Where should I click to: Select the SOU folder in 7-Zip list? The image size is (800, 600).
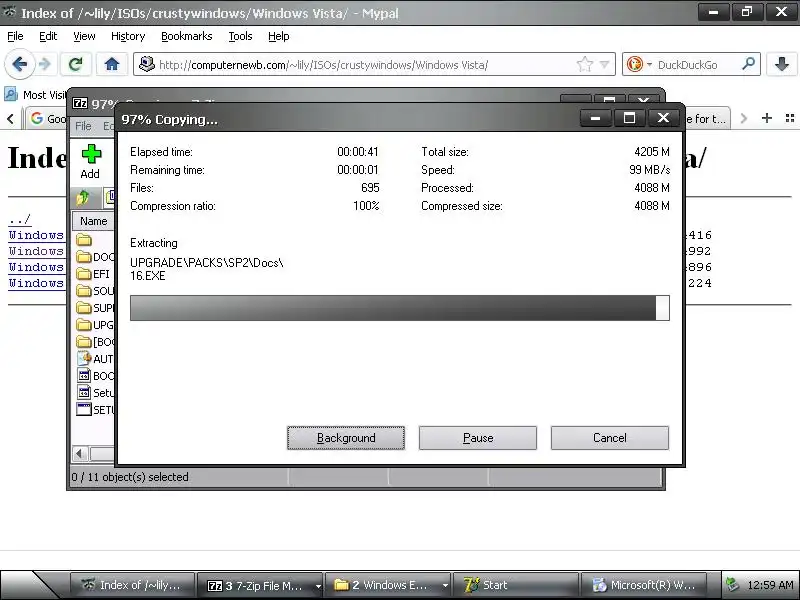[95, 291]
